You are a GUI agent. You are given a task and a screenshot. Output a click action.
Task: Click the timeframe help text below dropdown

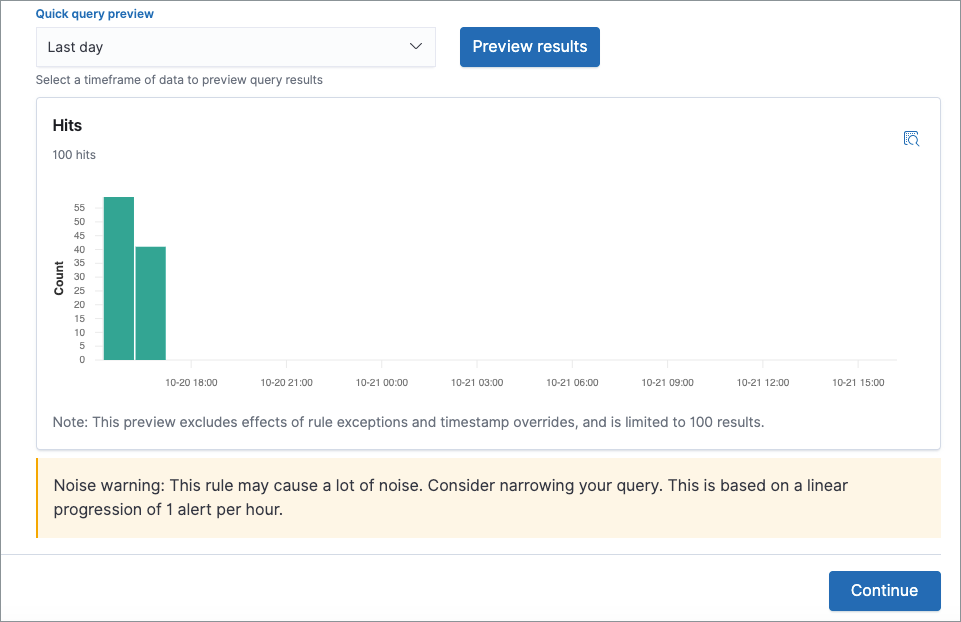179,80
